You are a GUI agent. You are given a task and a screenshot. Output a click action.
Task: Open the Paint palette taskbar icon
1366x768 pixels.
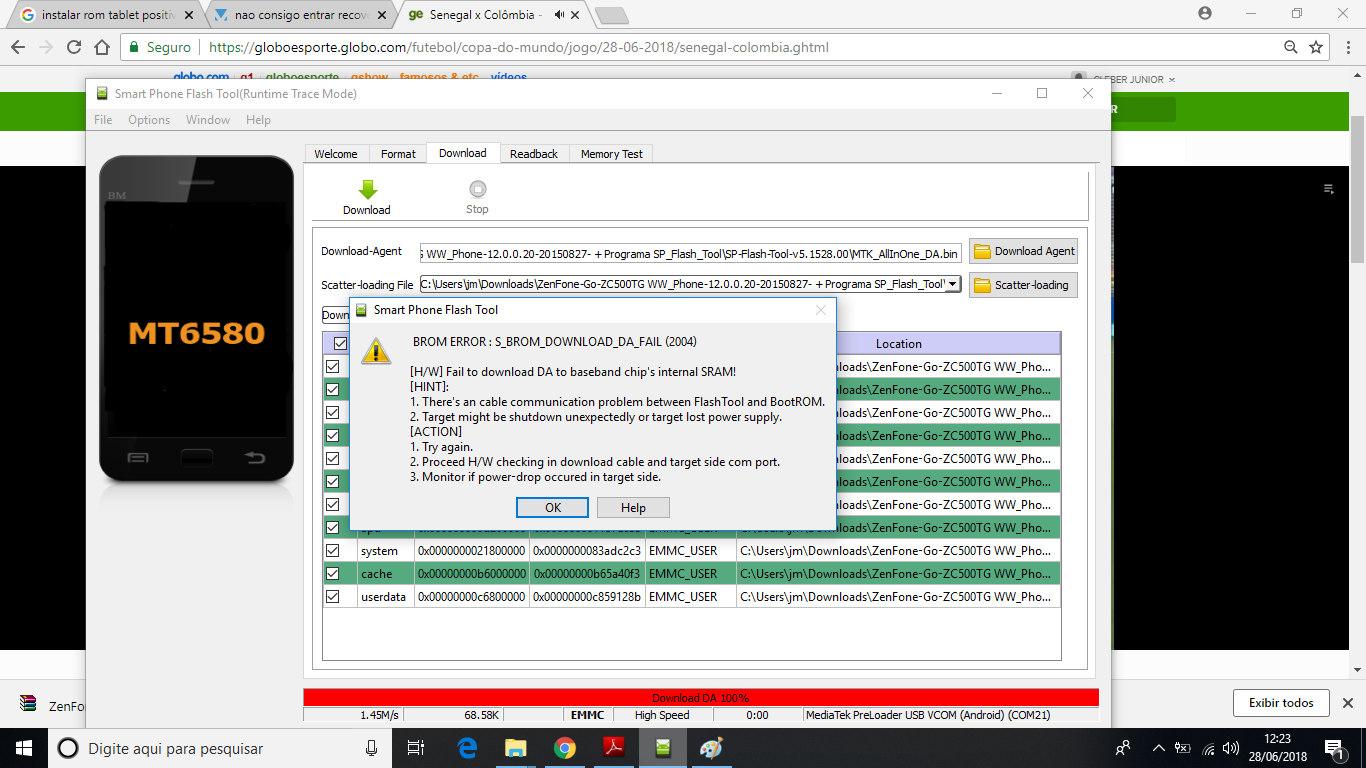tap(711, 748)
